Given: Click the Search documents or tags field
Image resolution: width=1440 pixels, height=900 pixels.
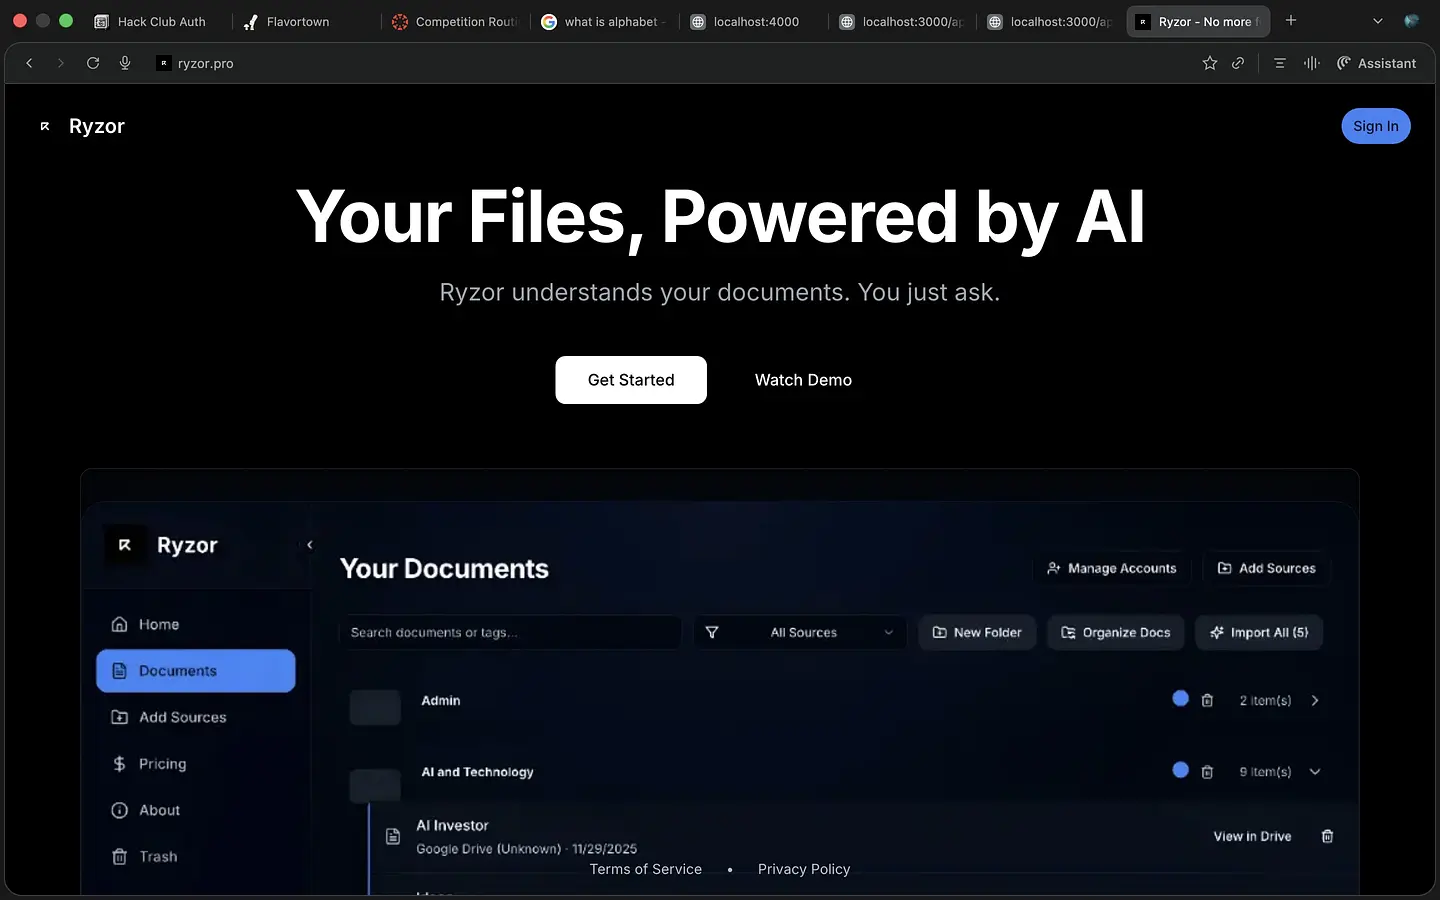Looking at the screenshot, I should 510,632.
